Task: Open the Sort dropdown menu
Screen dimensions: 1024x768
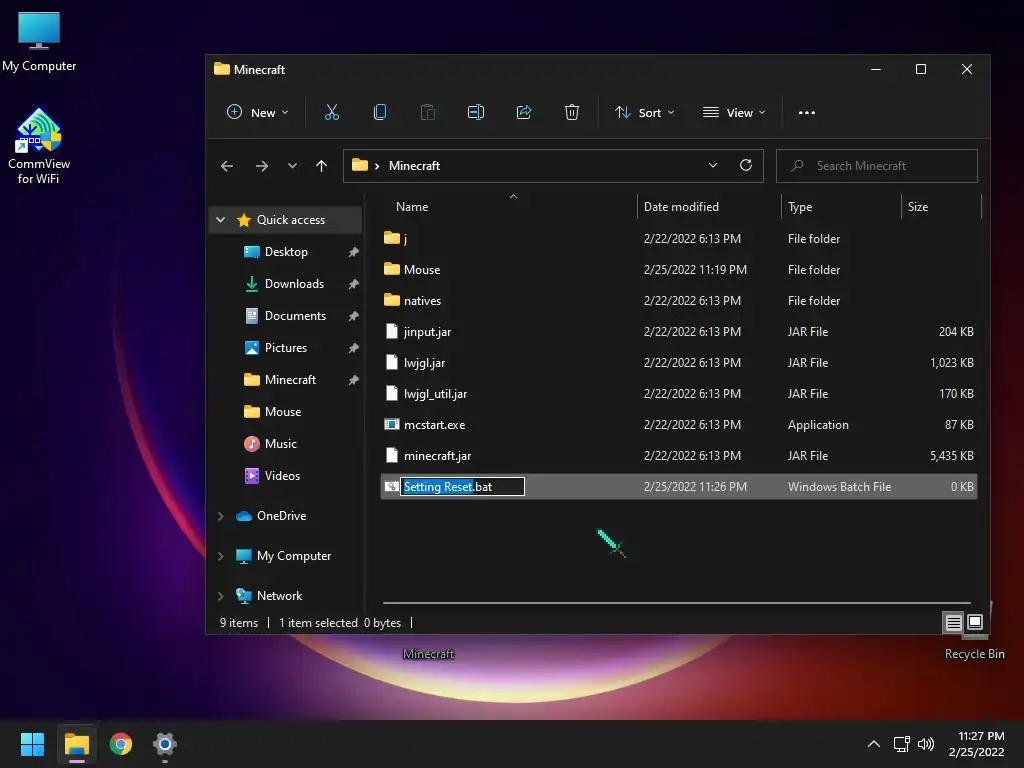Action: [x=644, y=112]
